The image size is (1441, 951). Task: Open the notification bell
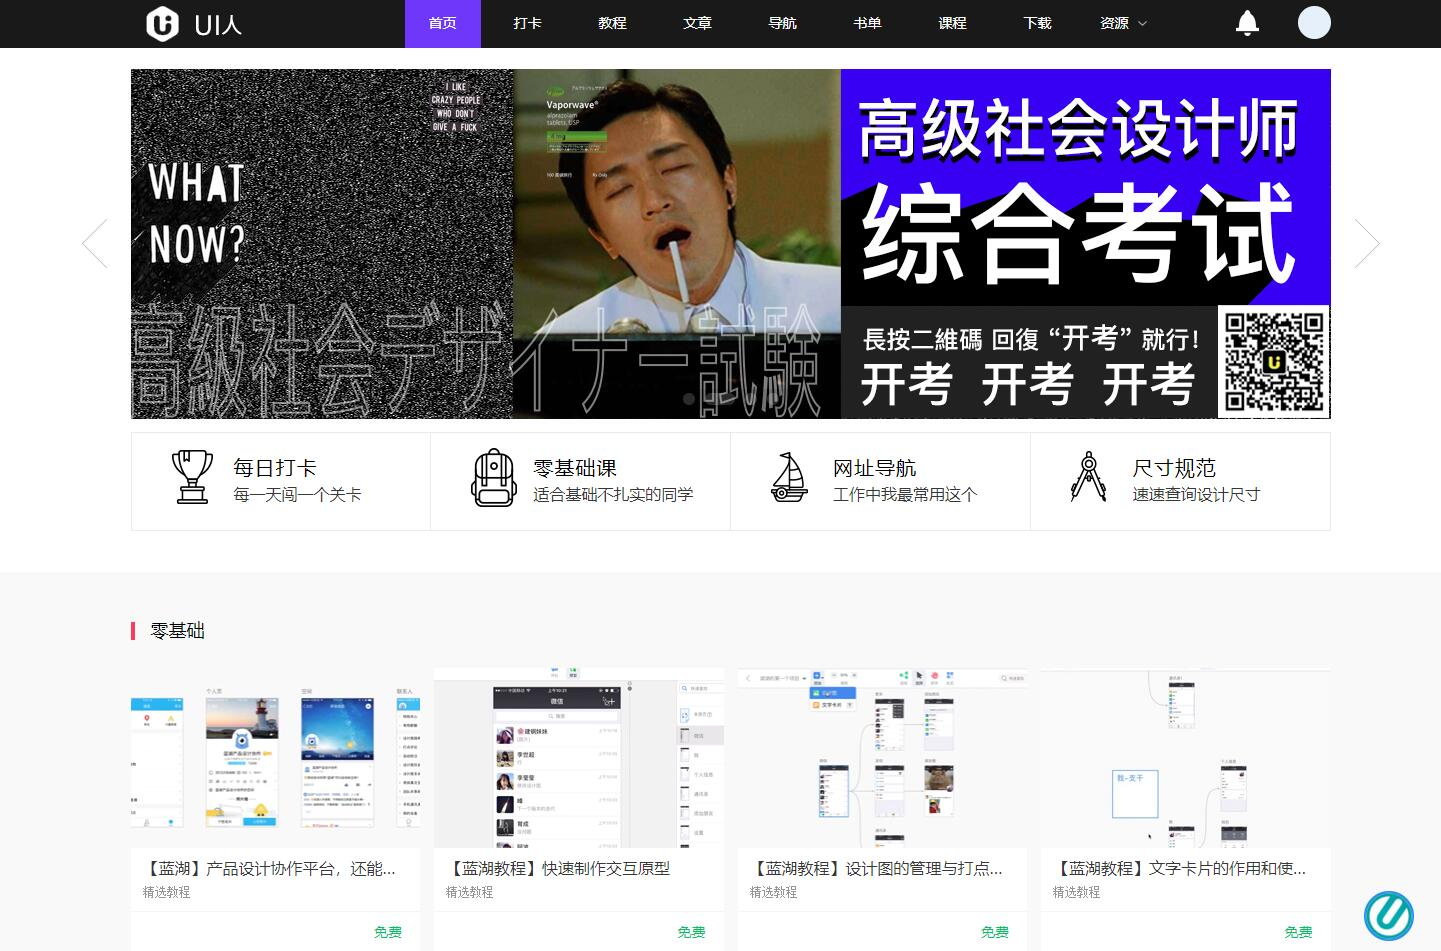(1247, 23)
